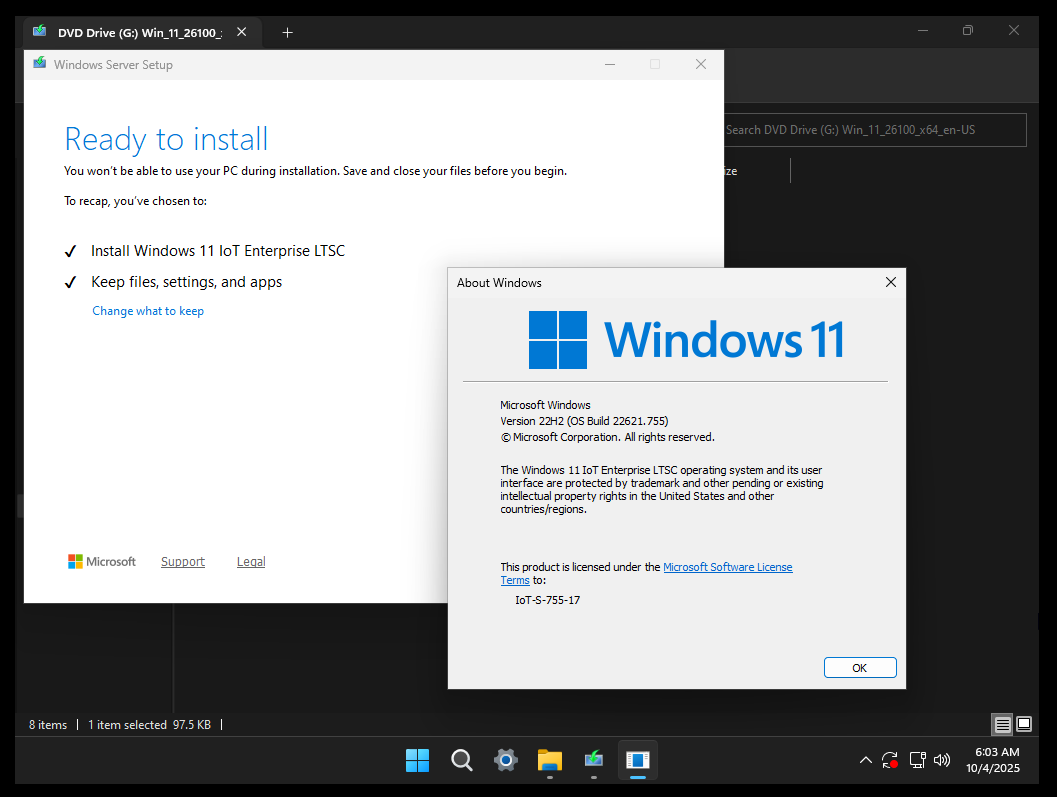Open taskbar Search magnifier icon
The width and height of the screenshot is (1057, 797).
[x=462, y=760]
